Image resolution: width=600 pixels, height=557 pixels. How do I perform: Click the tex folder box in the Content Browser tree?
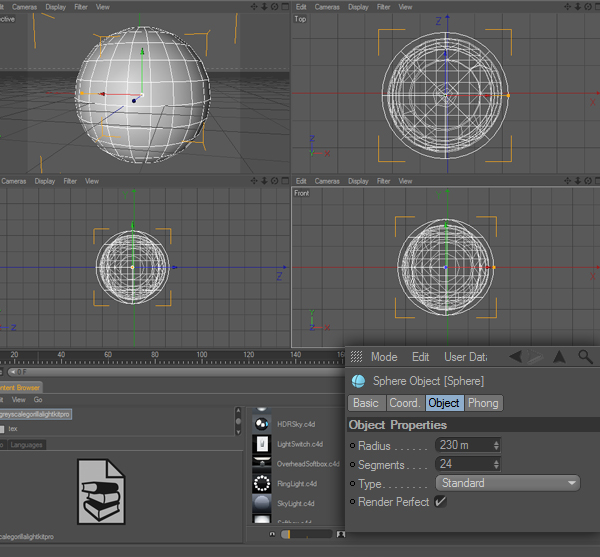point(2,429)
